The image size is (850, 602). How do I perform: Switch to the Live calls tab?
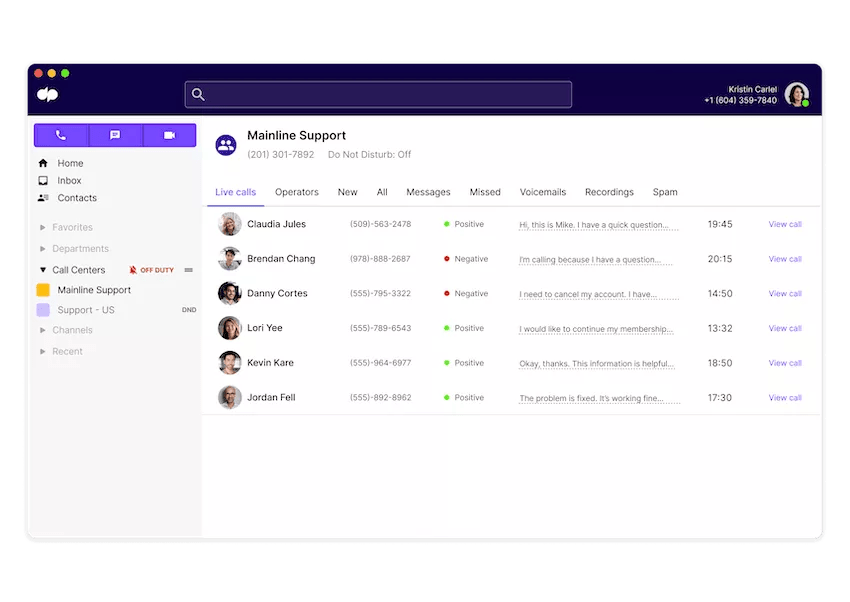[235, 192]
